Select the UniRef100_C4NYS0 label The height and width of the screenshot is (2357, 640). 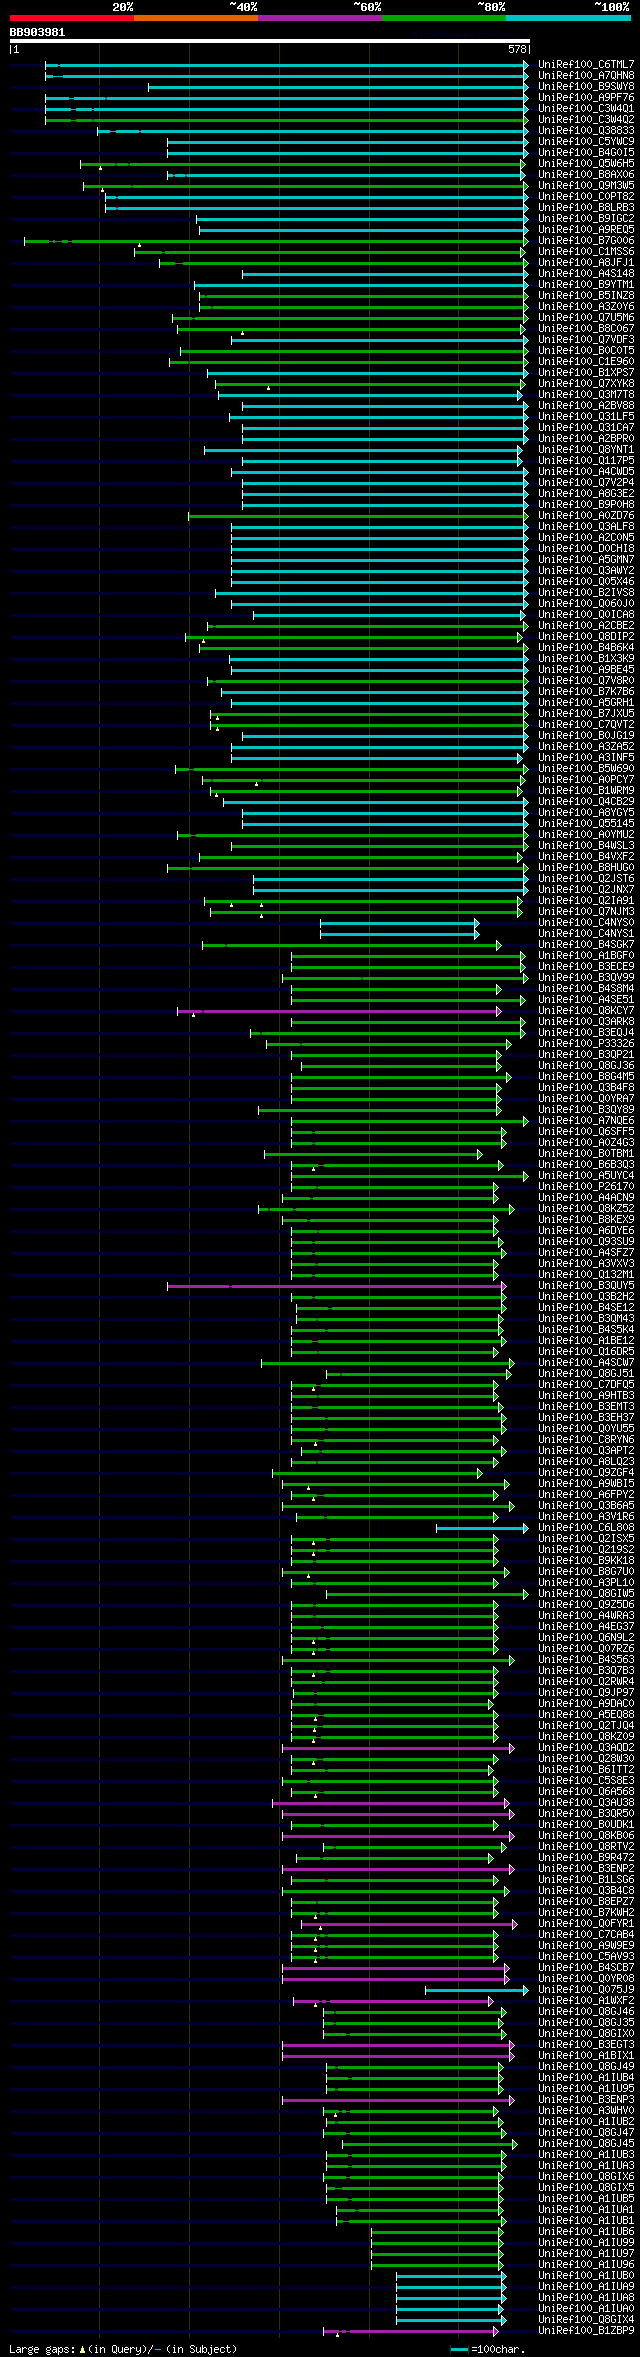click(x=586, y=922)
